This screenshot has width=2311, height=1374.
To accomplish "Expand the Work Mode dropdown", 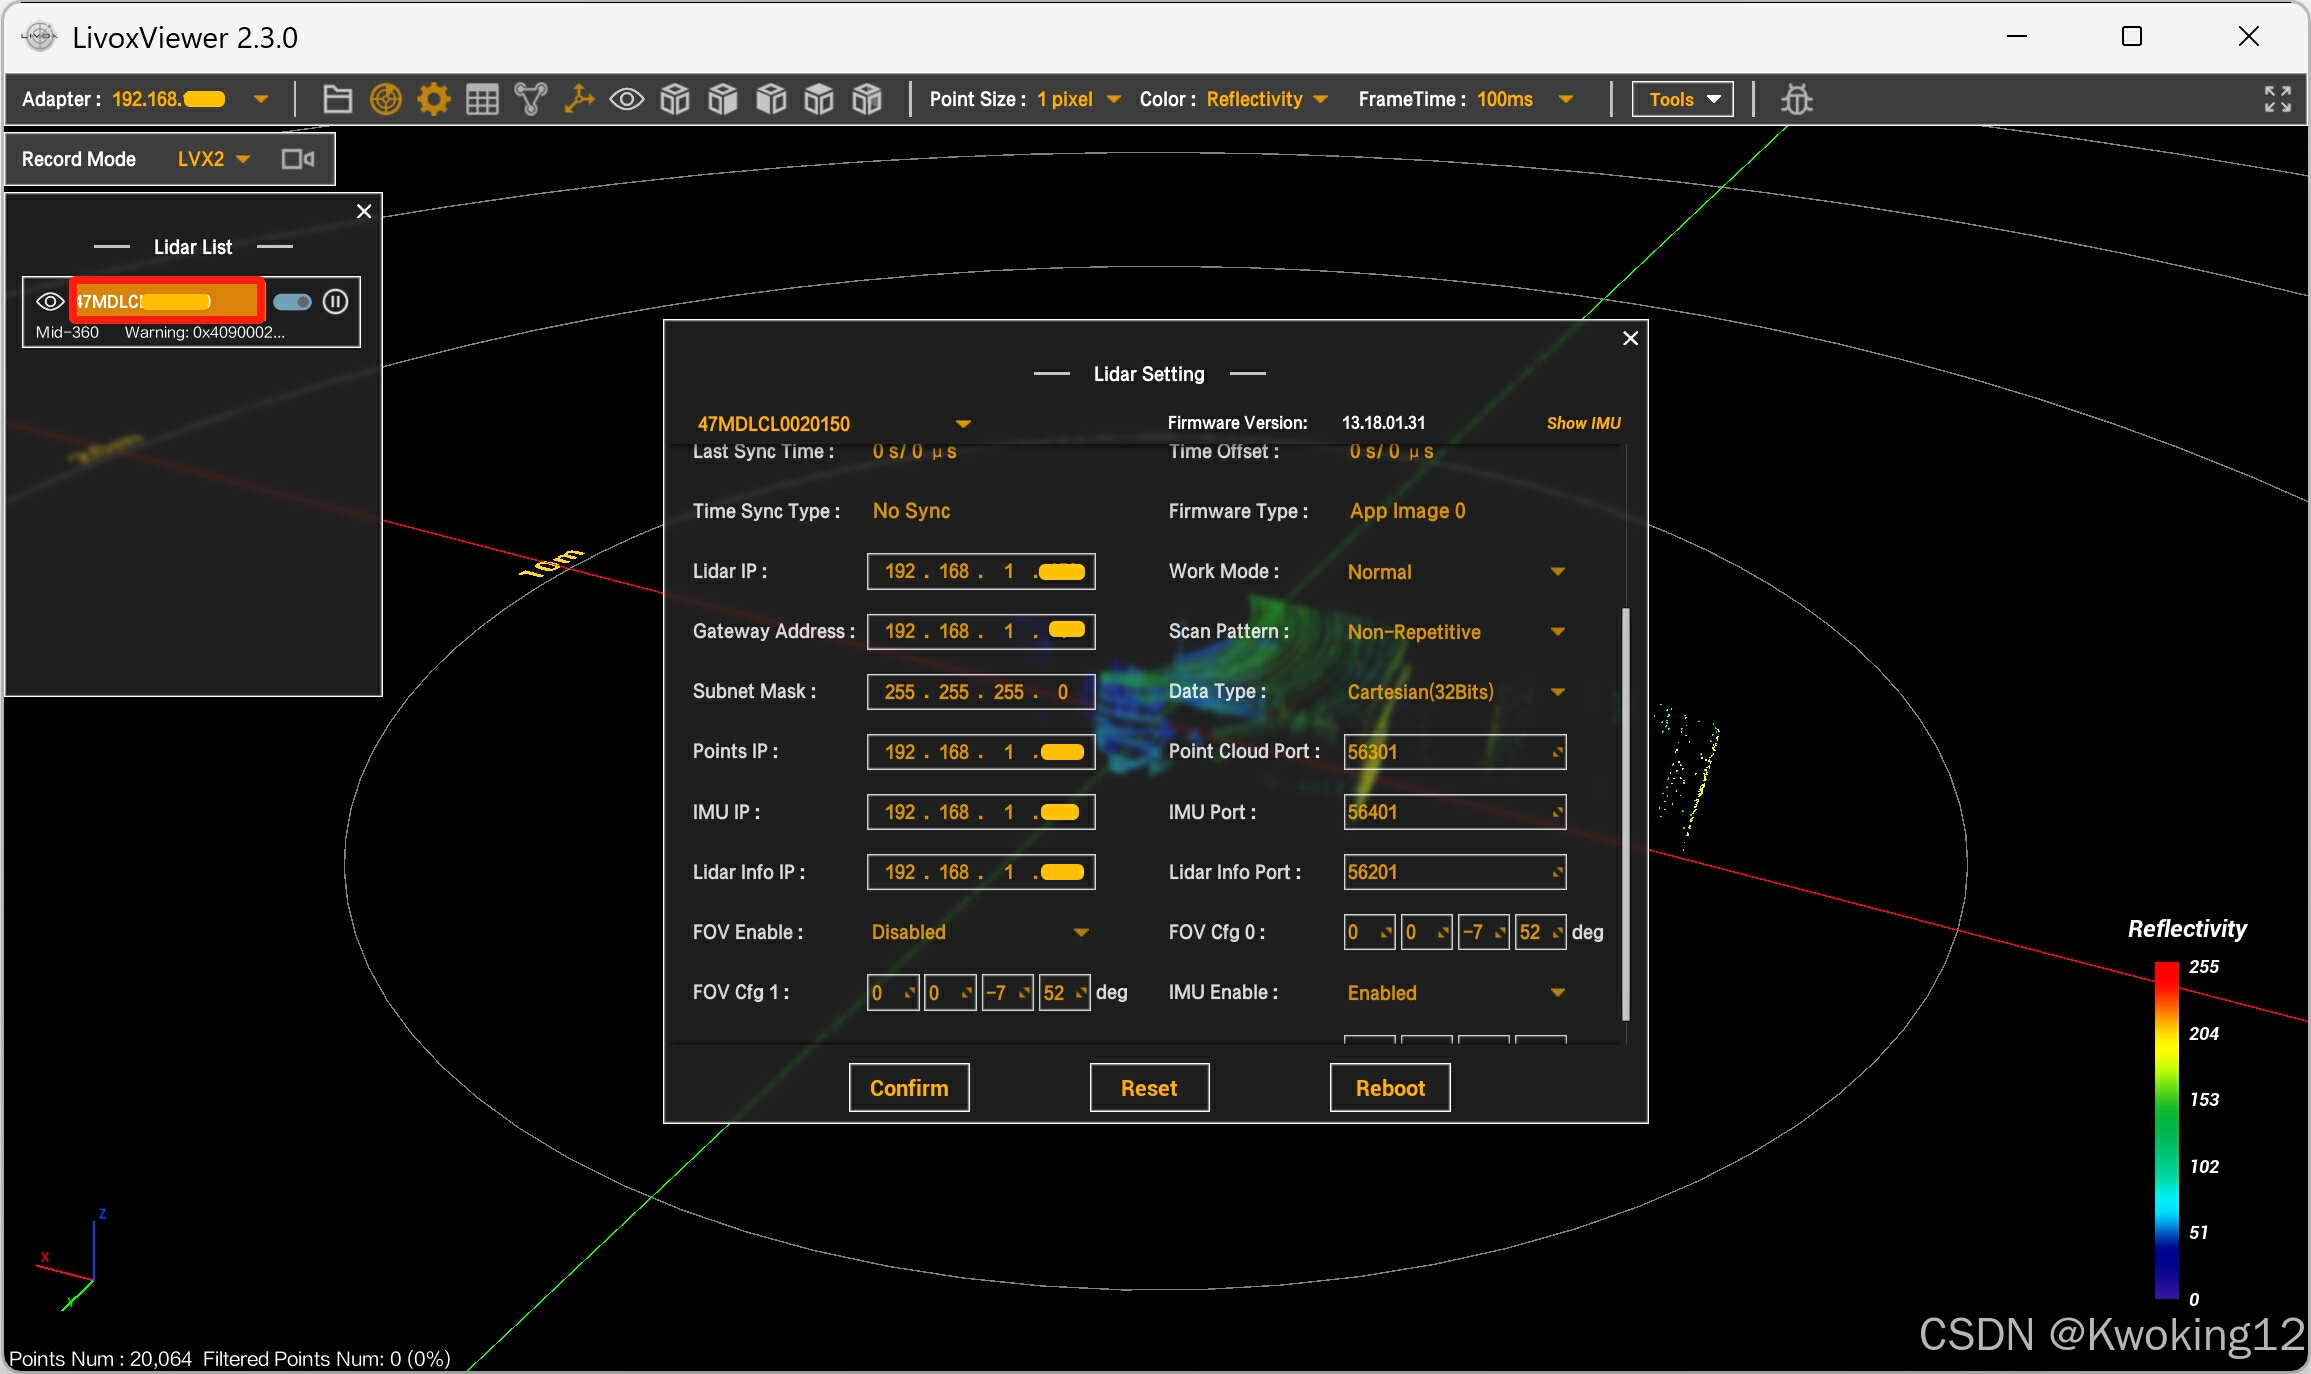I will 1556,572.
